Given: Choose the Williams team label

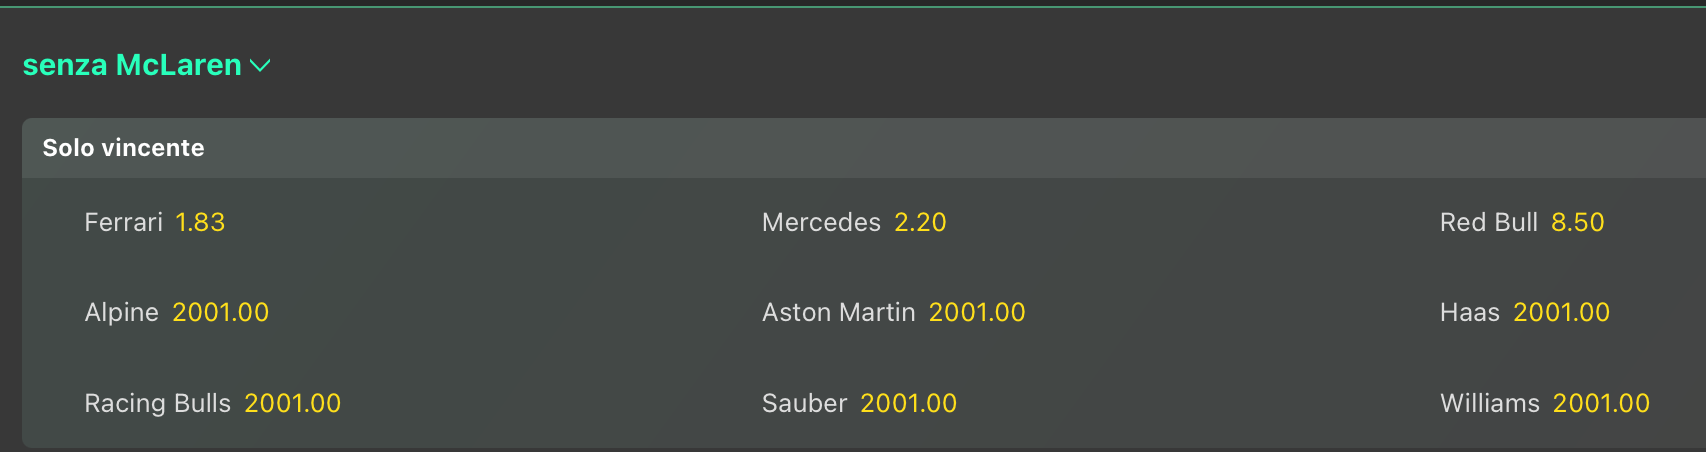Looking at the screenshot, I should pyautogui.click(x=1489, y=403).
